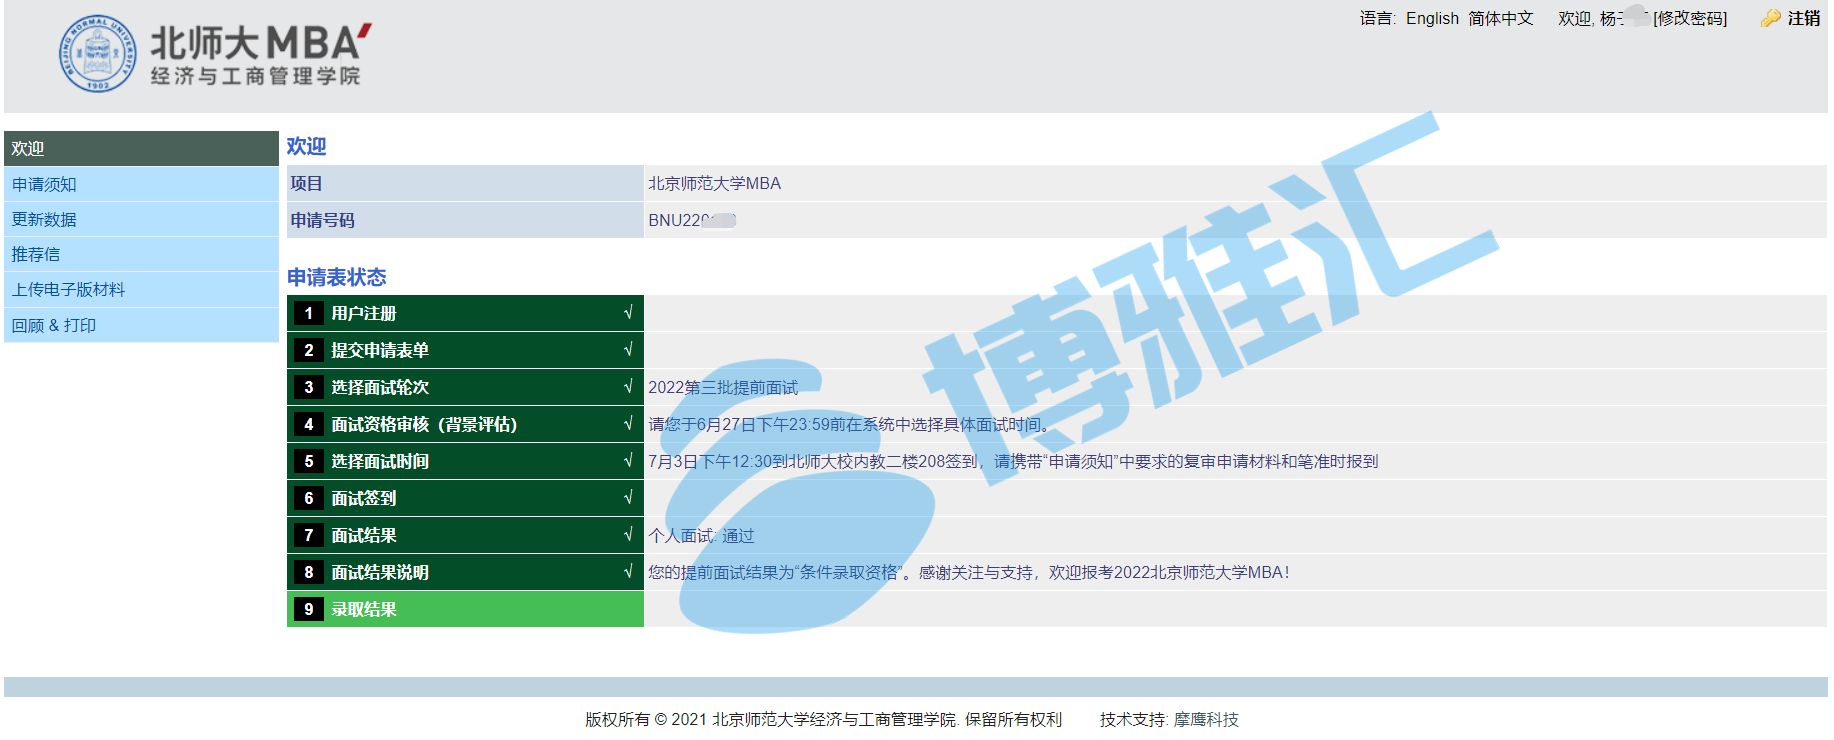Click step 6 面试签到 row
This screenshot has width=1834, height=740.
tap(465, 498)
